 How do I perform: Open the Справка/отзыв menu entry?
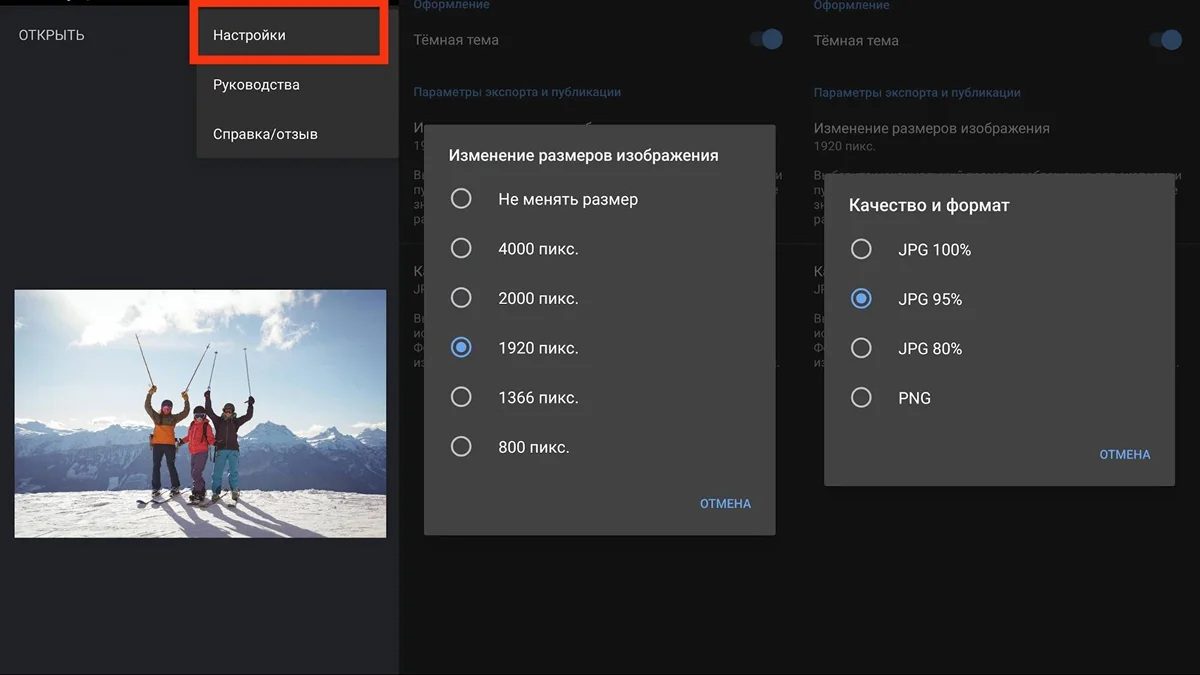[x=265, y=134]
